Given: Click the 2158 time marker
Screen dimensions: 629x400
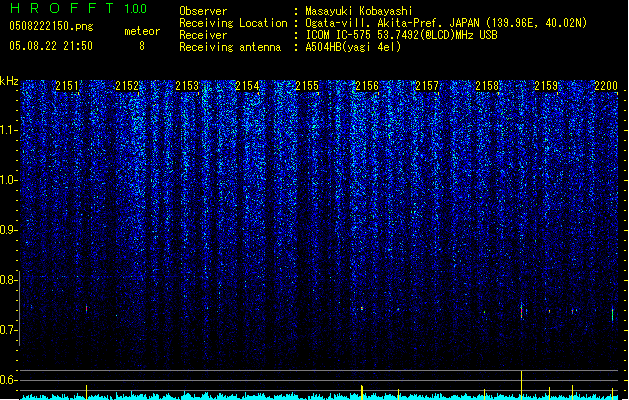Looking at the screenshot, I should tap(487, 85).
